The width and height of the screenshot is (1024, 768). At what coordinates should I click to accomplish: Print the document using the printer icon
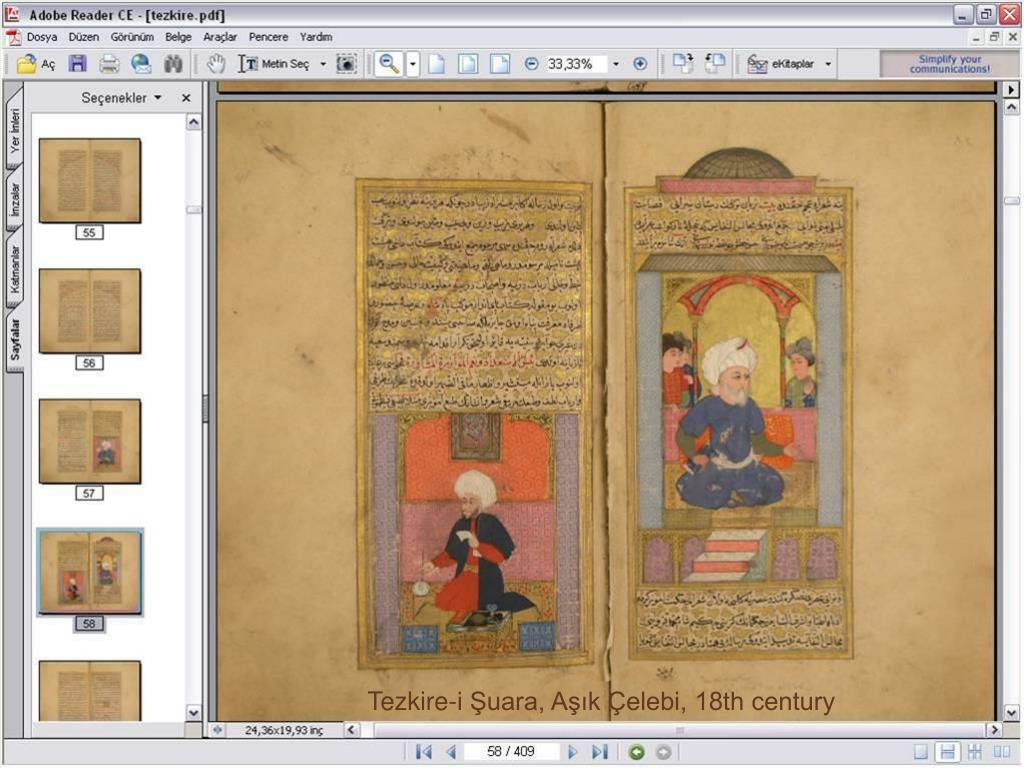click(109, 64)
